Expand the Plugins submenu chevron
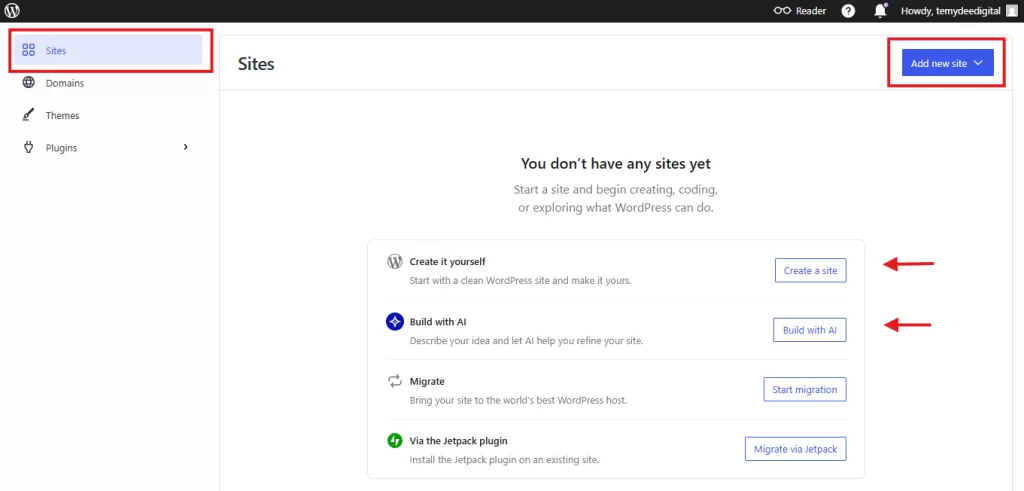Image resolution: width=1024 pixels, height=491 pixels. 185,148
